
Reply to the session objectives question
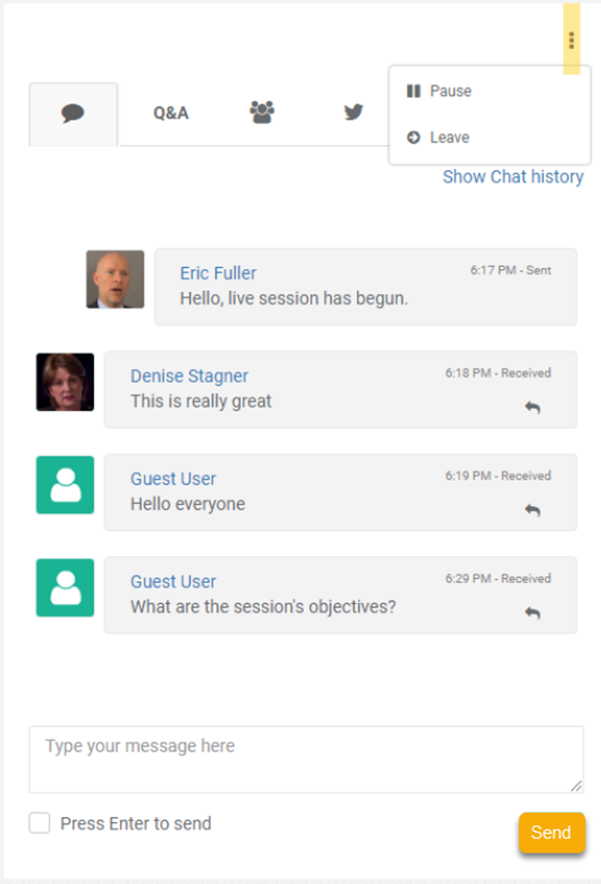[533, 613]
